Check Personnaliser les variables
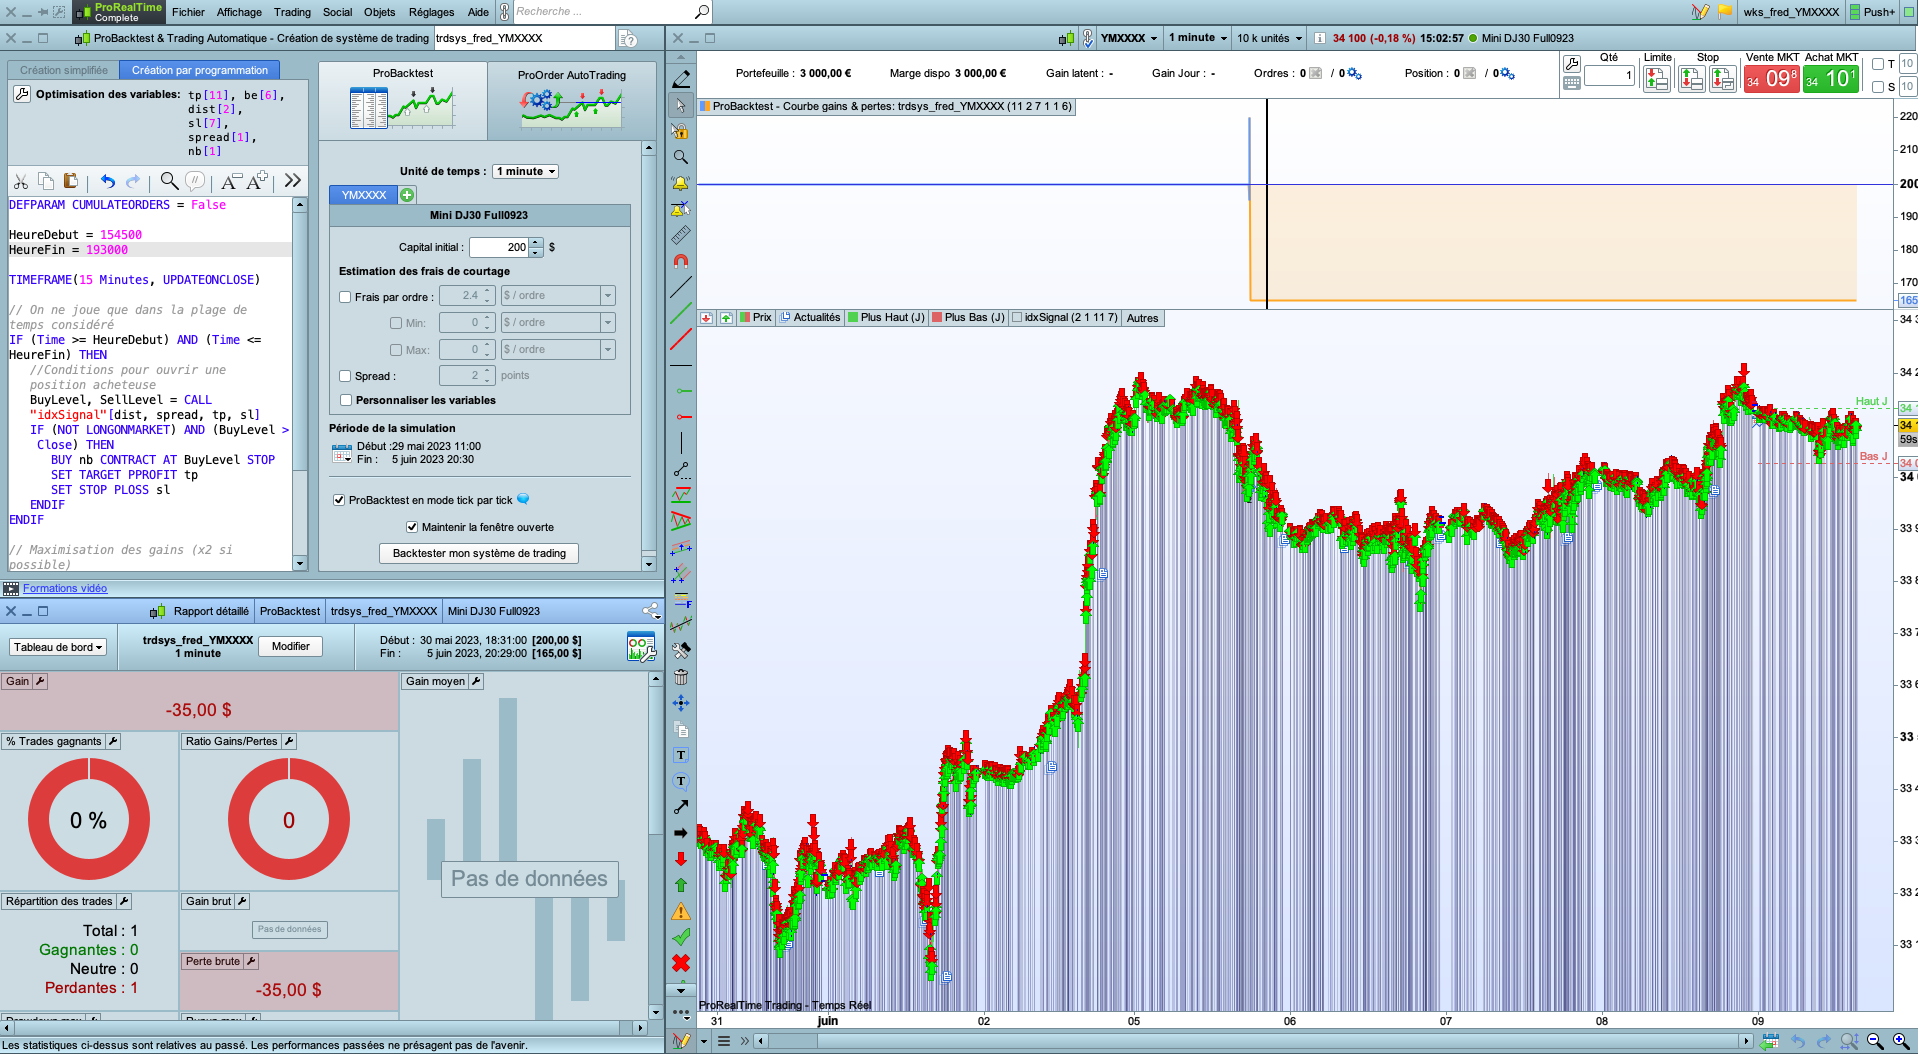The image size is (1918, 1054). click(x=345, y=400)
